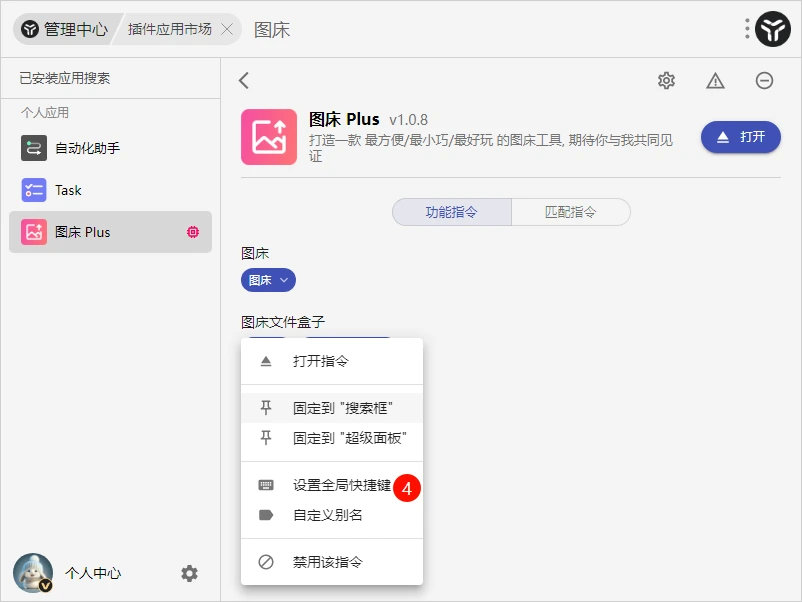
Task: Click the pin icon beside 固定到 "搜索框"
Action: [x=266, y=408]
